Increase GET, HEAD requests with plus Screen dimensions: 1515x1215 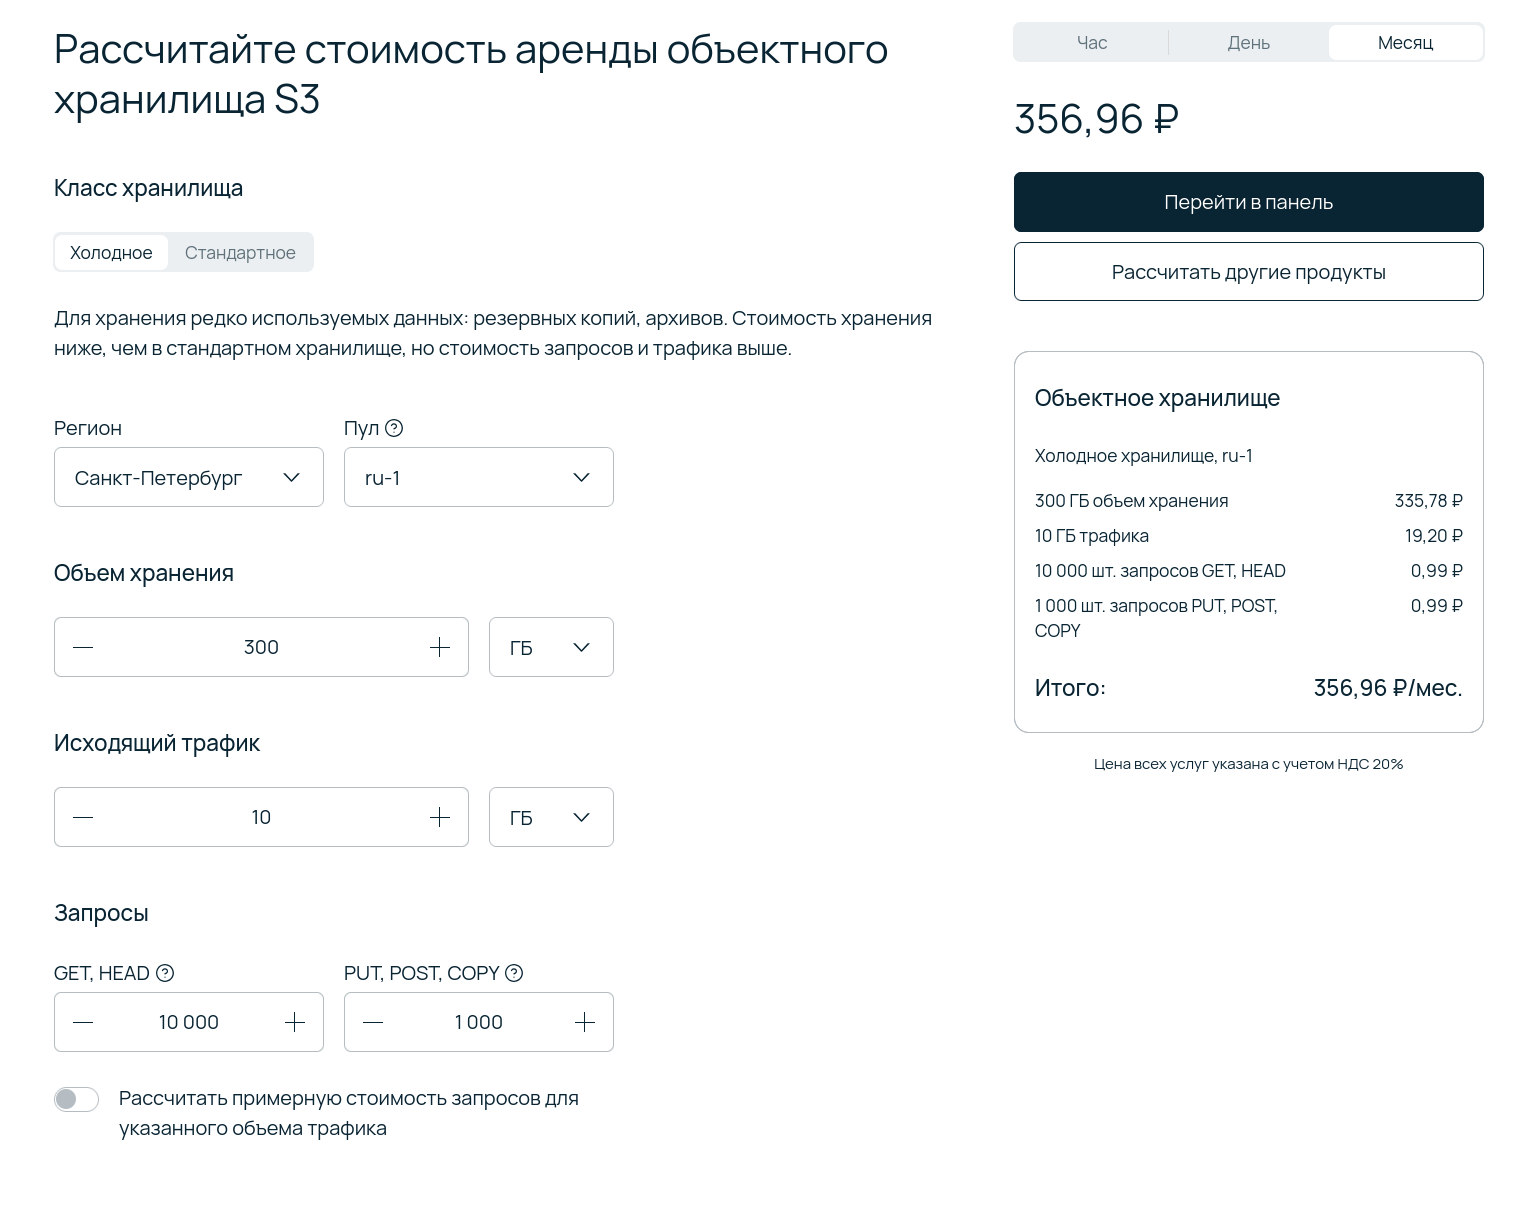click(295, 1022)
